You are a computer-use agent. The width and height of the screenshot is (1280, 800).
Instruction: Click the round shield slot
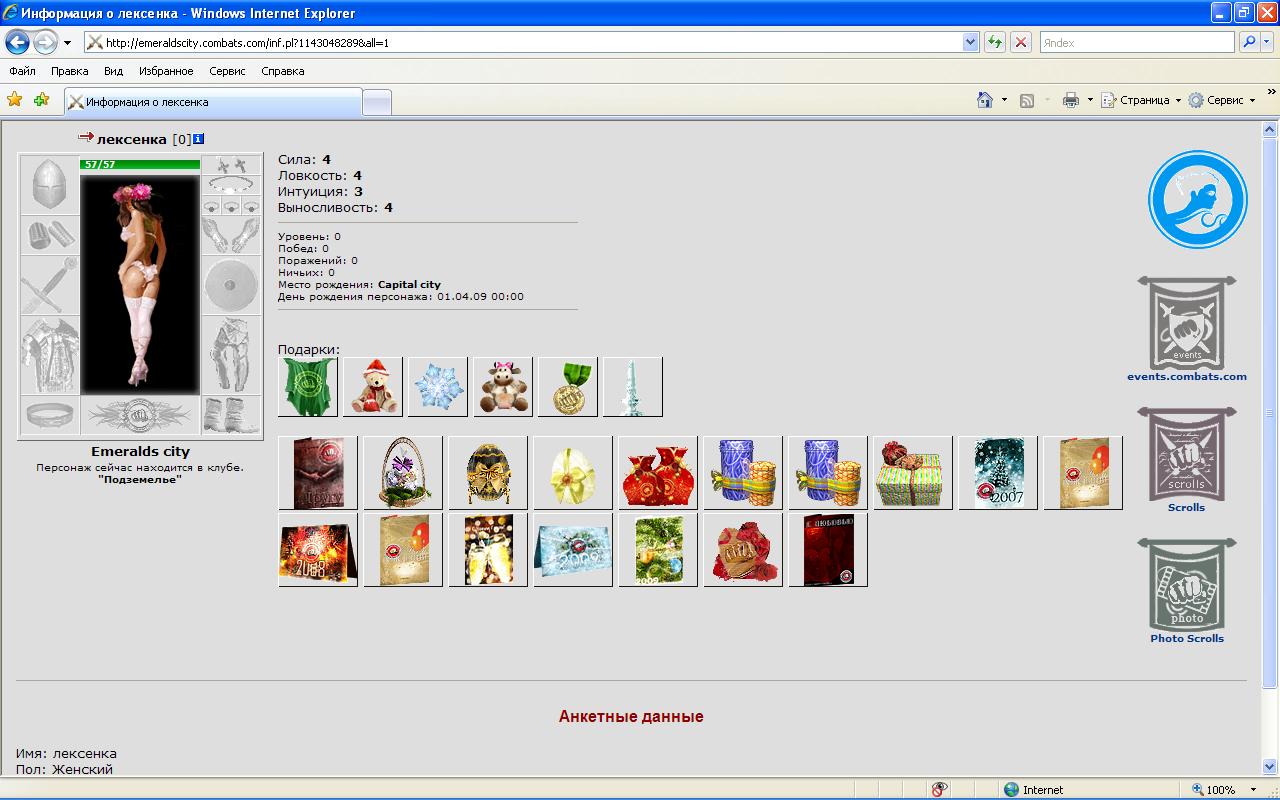(231, 285)
